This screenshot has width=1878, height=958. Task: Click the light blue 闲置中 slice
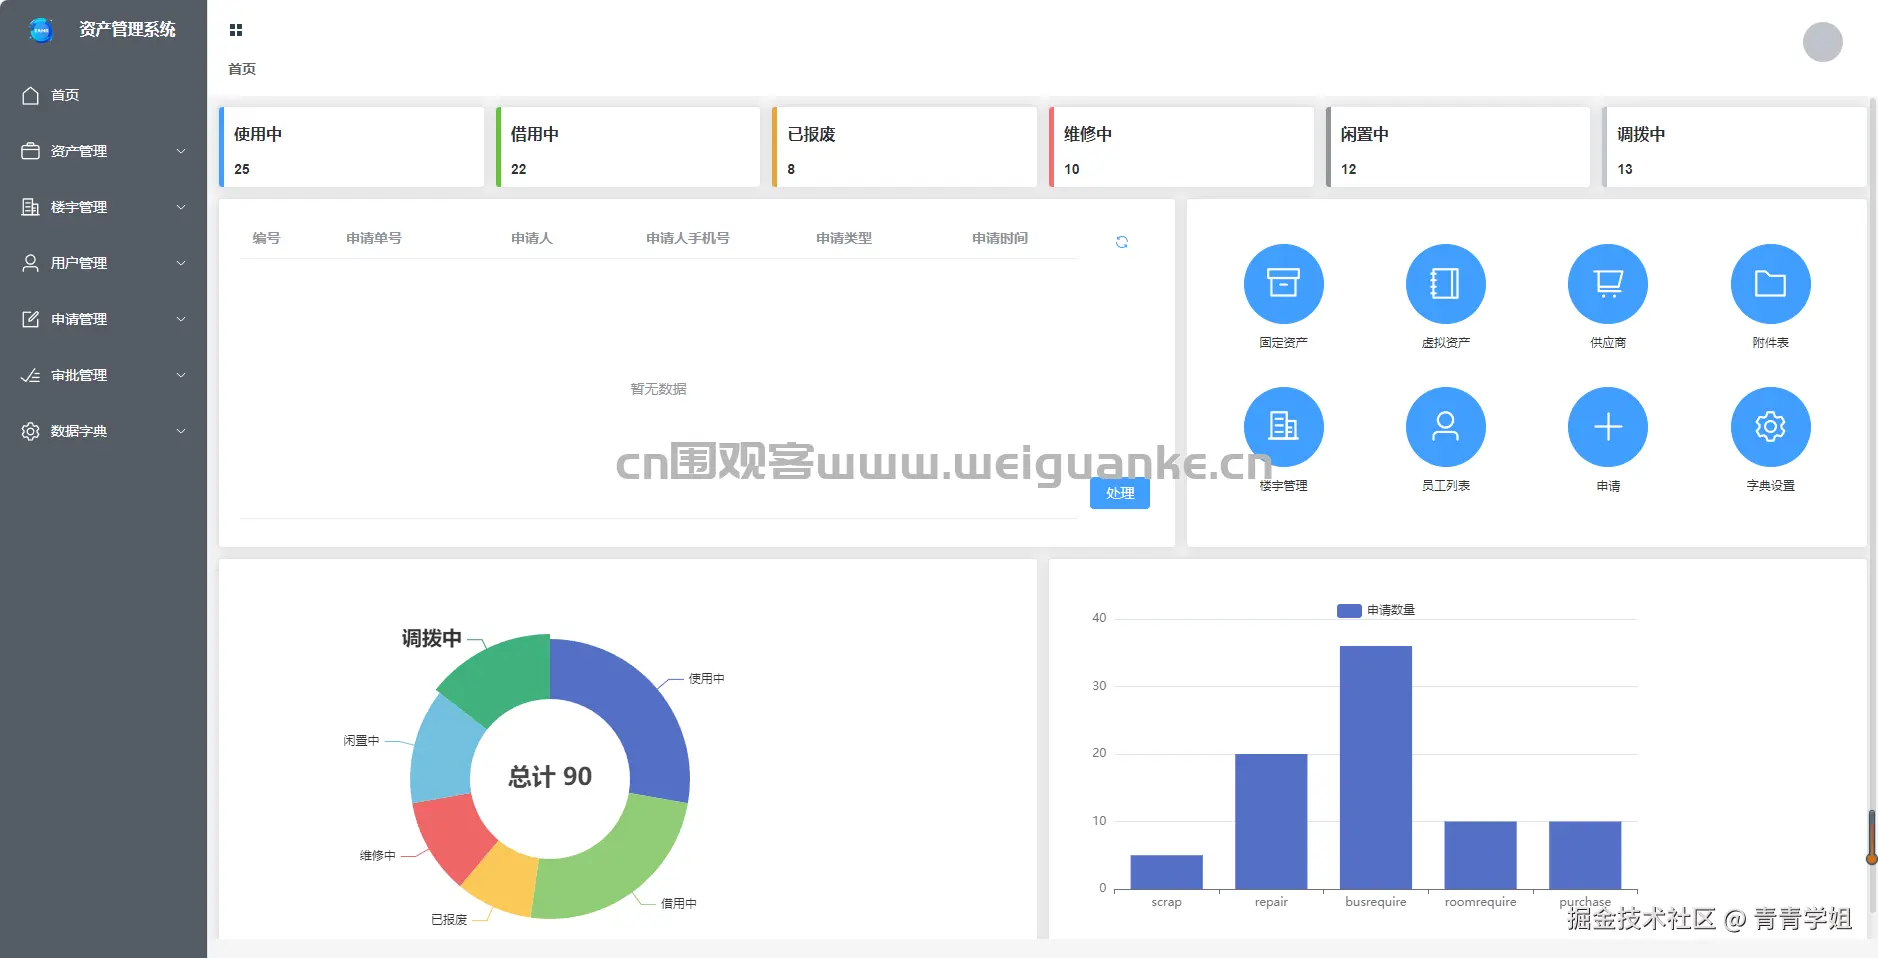point(442,750)
